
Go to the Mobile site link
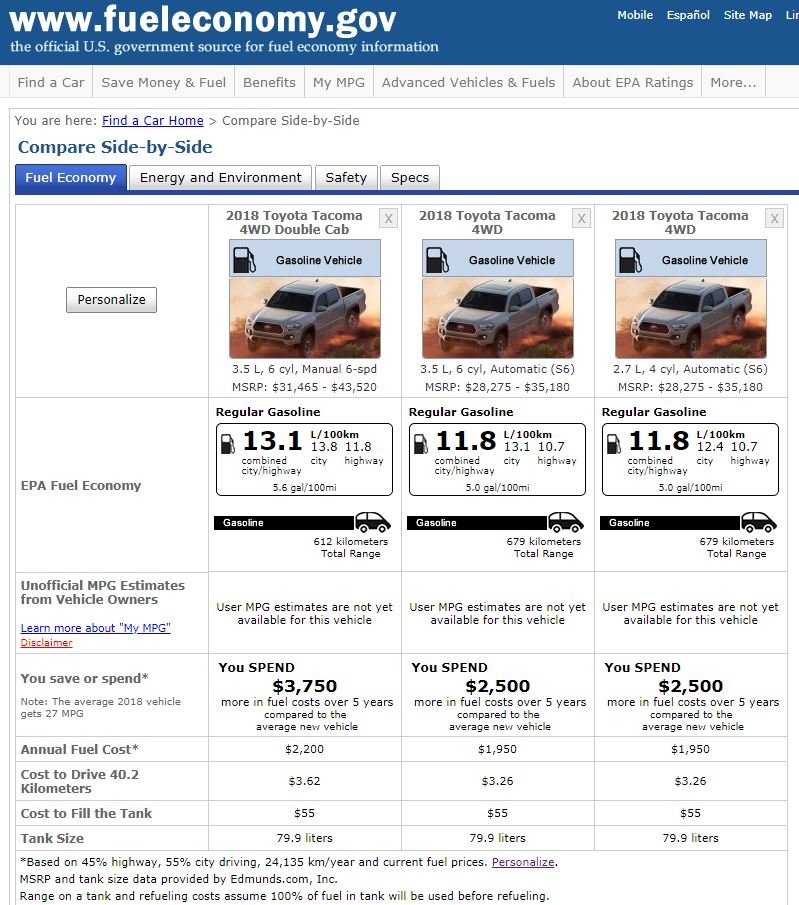[x=635, y=15]
